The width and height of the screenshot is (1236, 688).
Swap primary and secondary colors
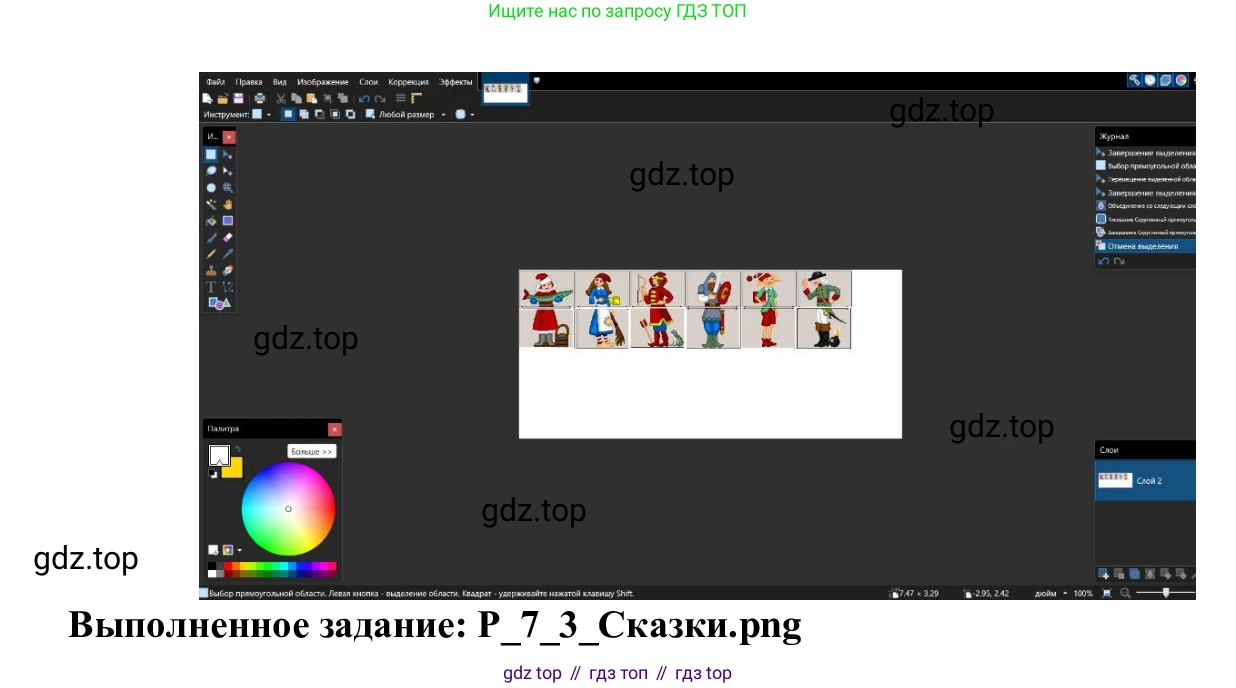237,449
